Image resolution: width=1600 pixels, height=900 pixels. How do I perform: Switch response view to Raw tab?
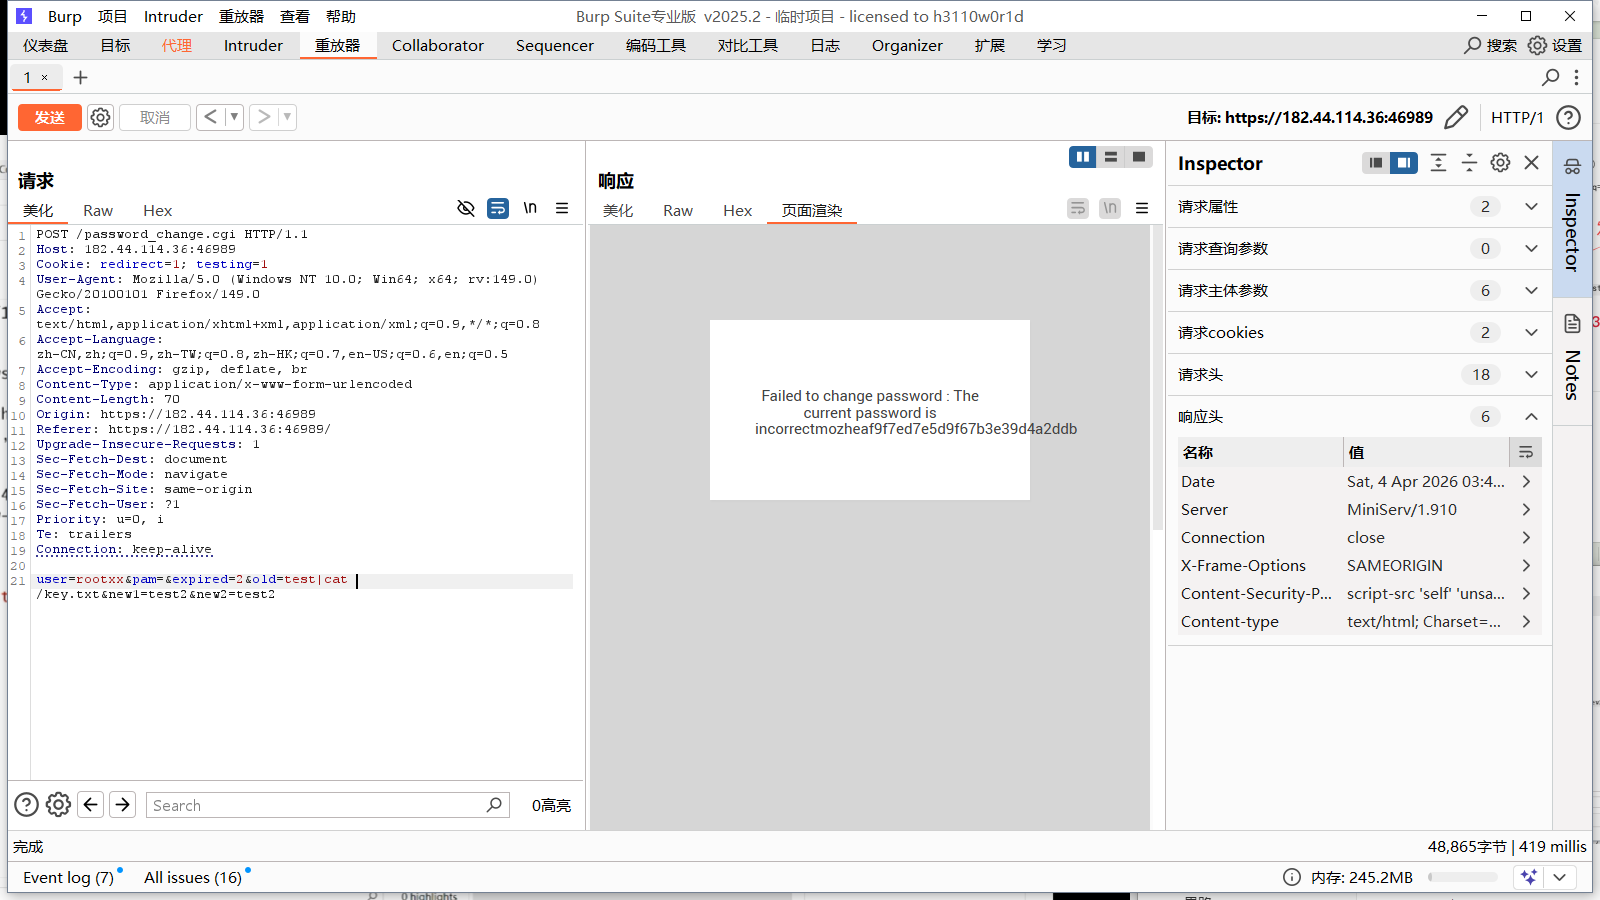coord(678,210)
